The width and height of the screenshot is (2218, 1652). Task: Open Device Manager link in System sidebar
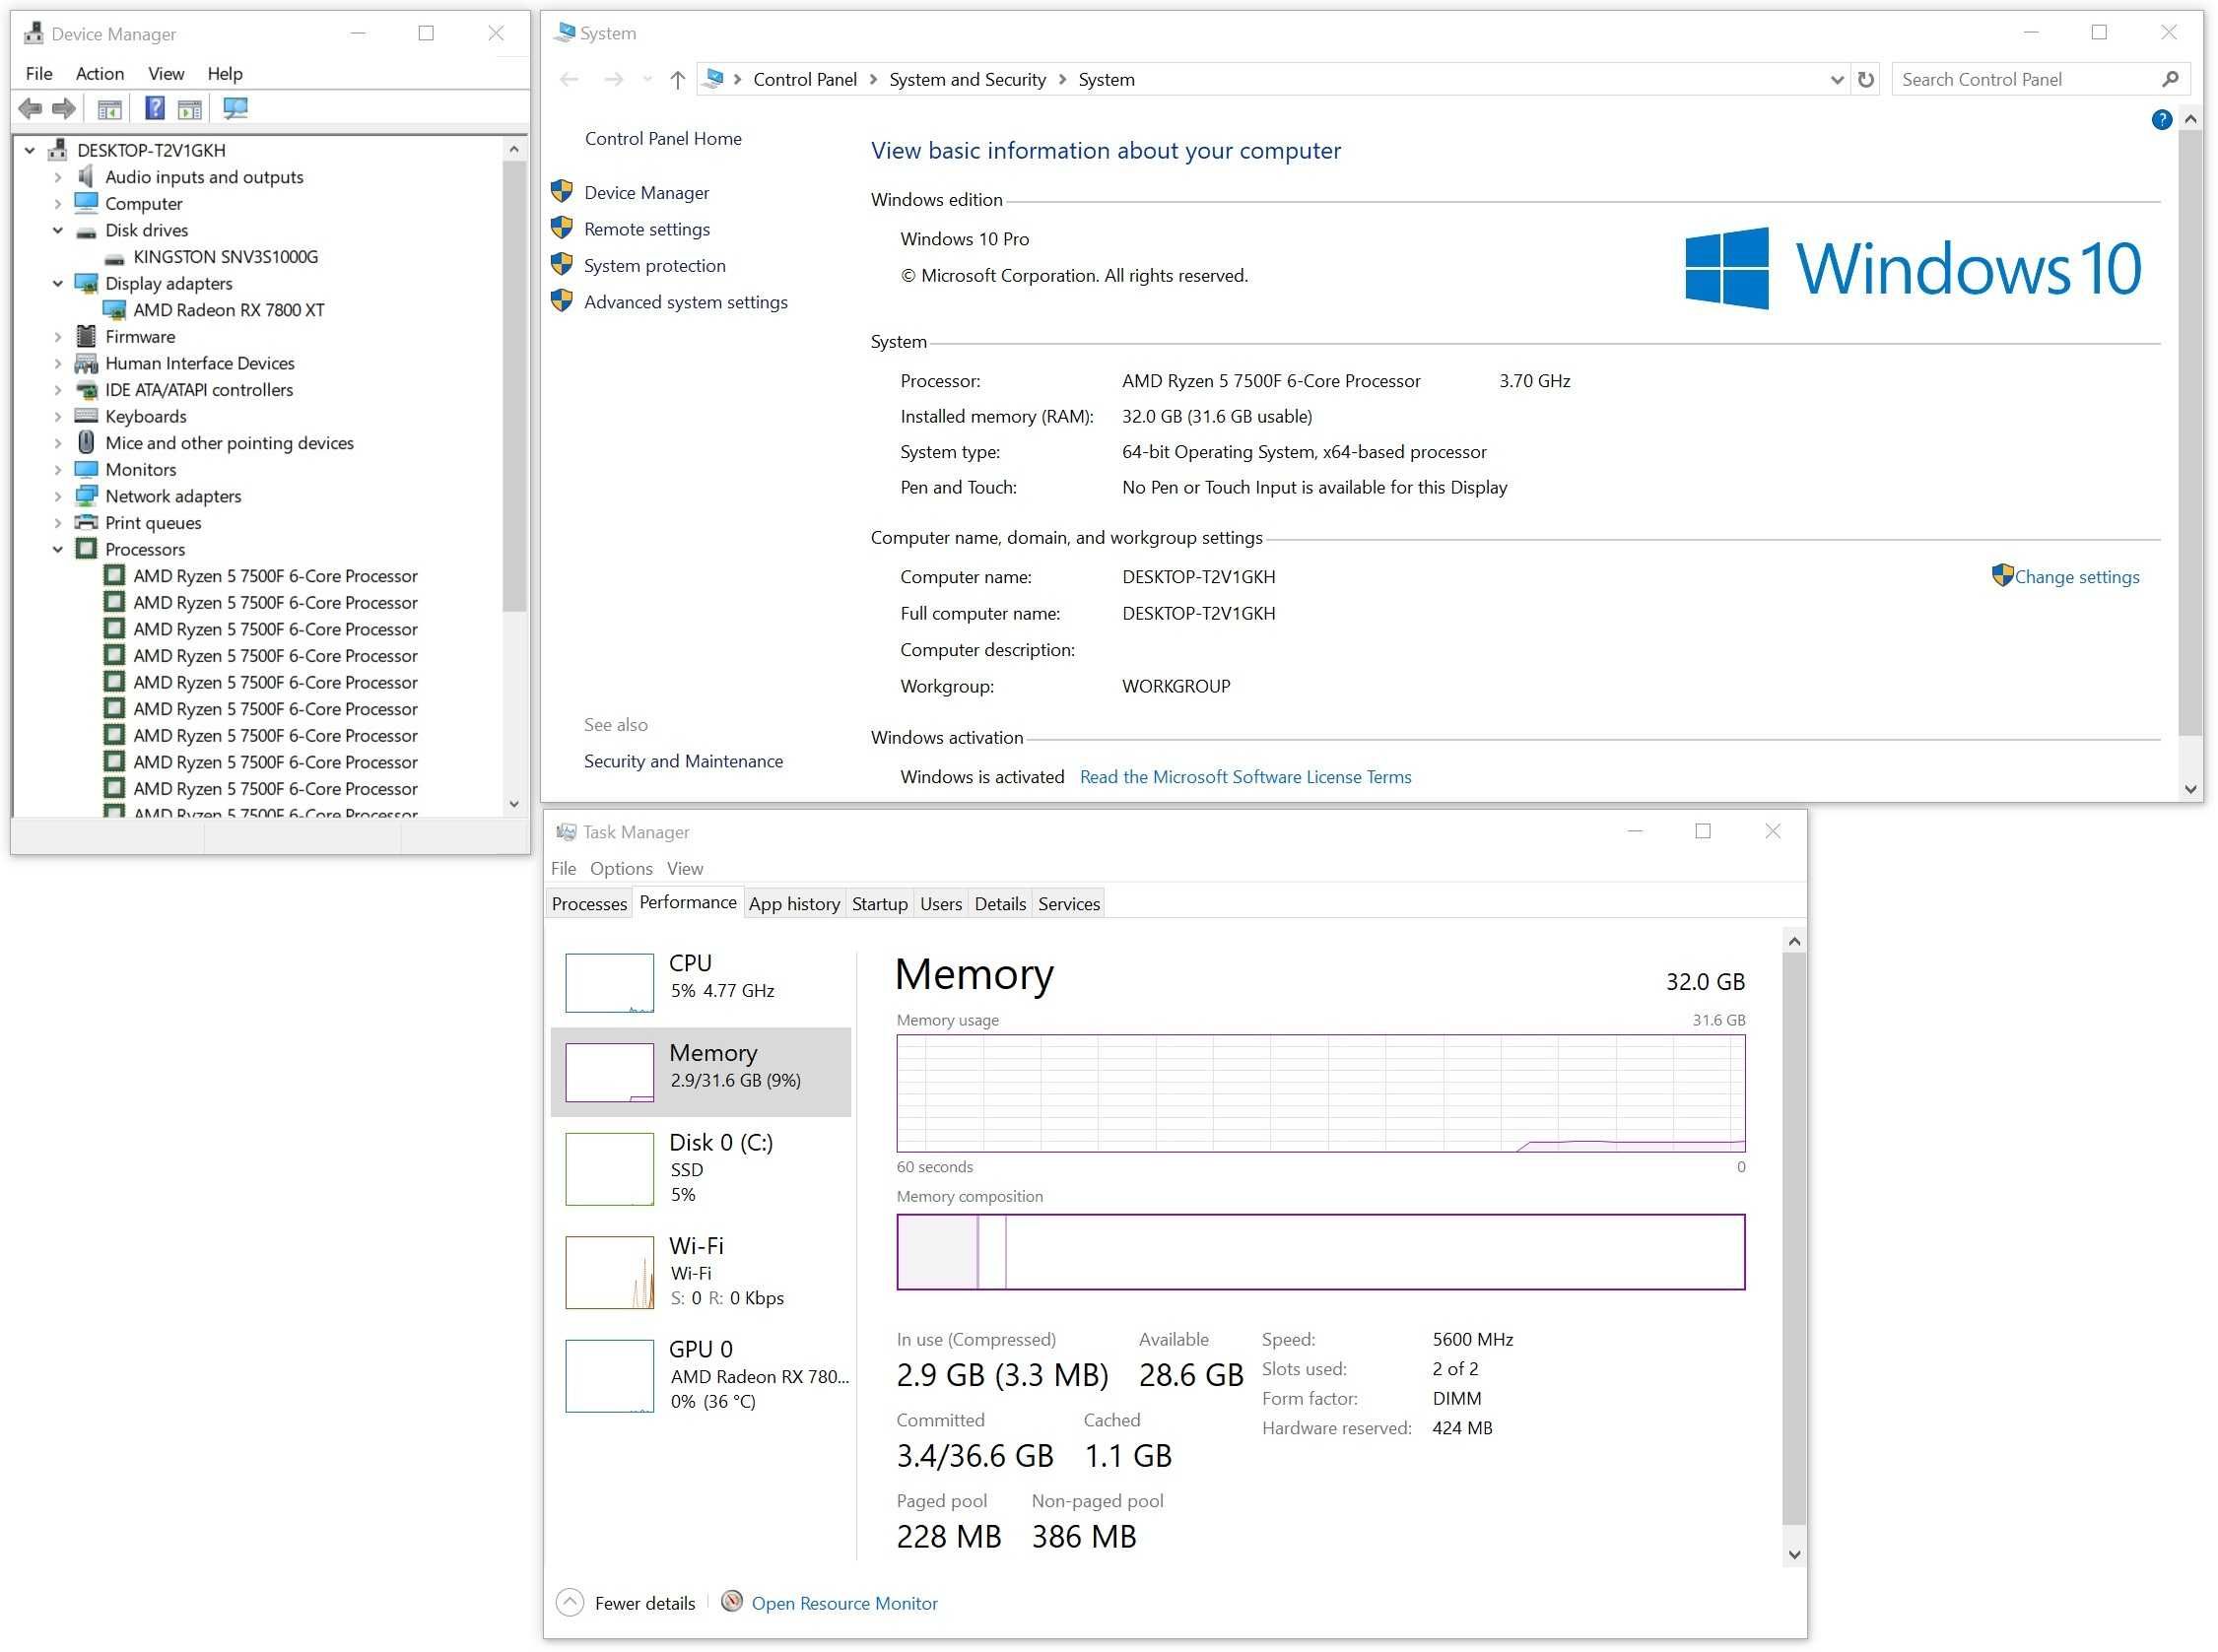pyautogui.click(x=646, y=192)
